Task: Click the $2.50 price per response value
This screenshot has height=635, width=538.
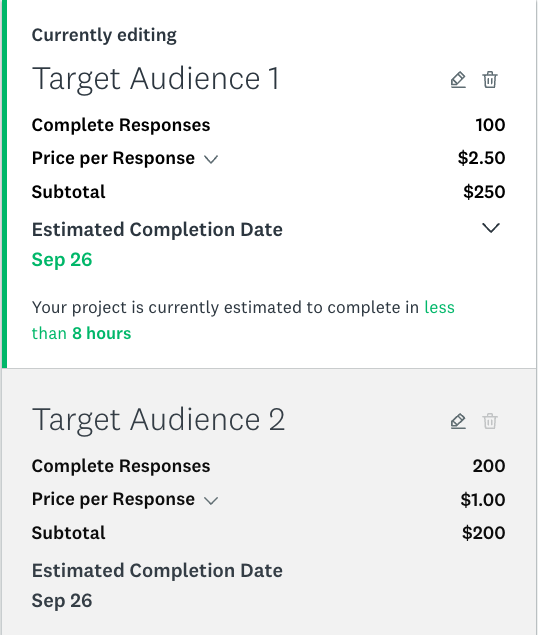Action: 482,158
